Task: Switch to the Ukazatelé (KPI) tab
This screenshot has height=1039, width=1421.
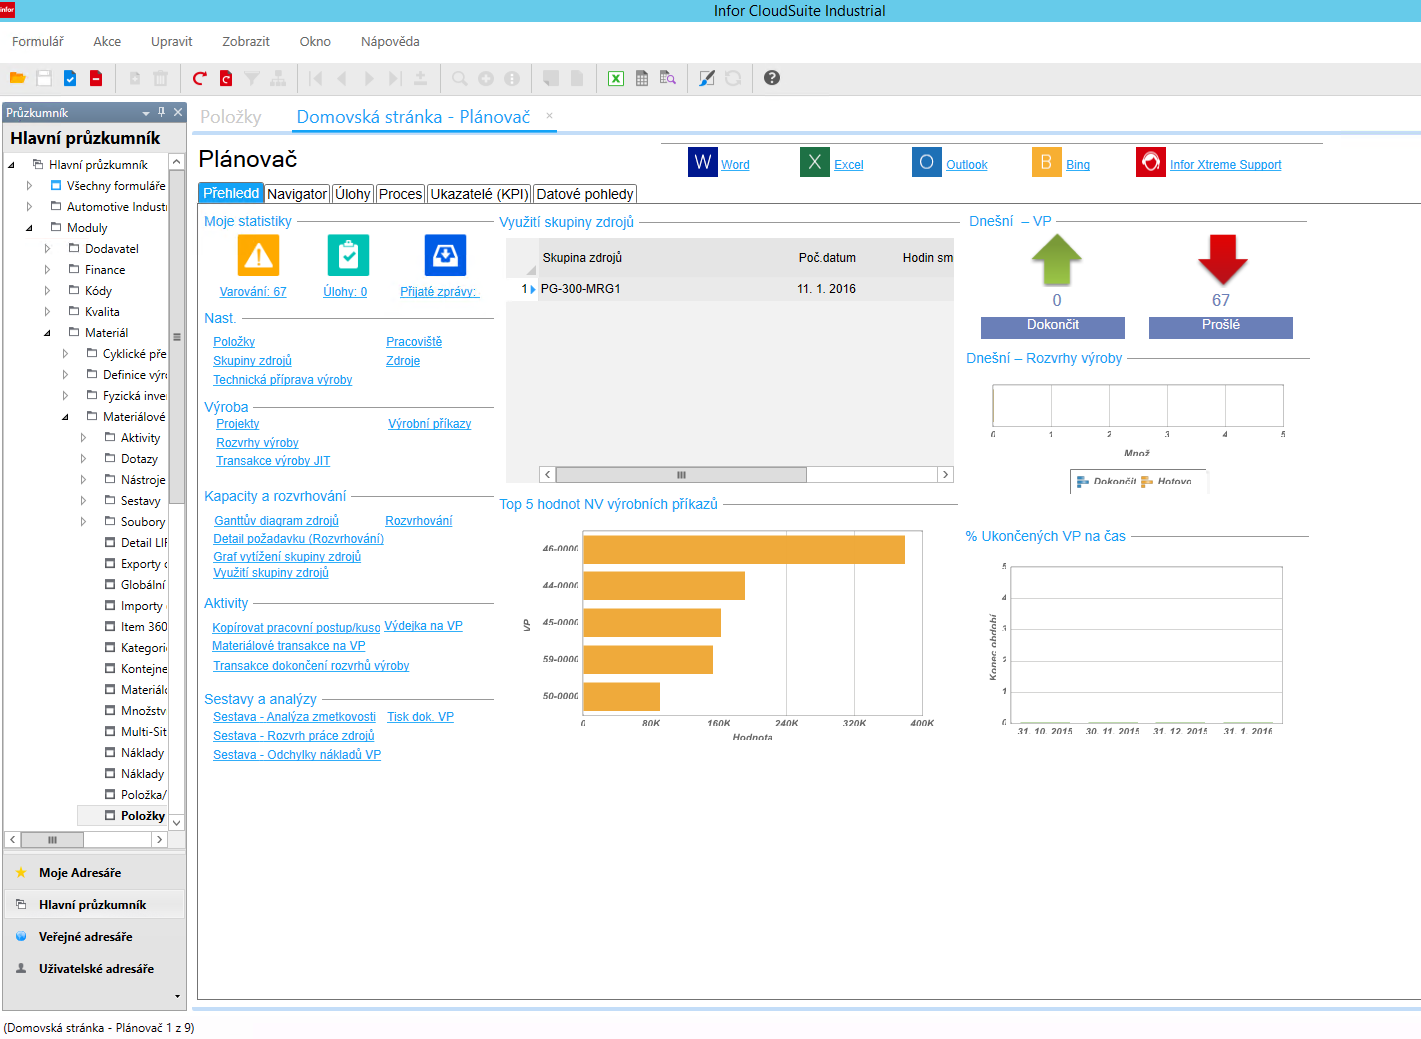Action: click(479, 194)
